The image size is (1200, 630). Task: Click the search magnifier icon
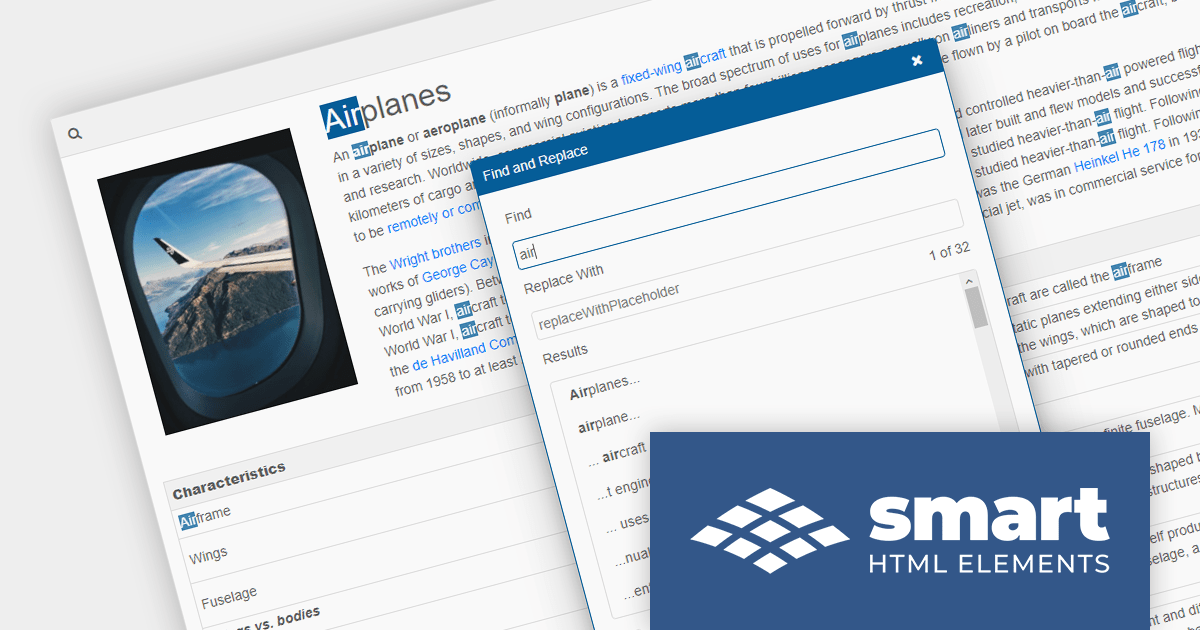75,134
